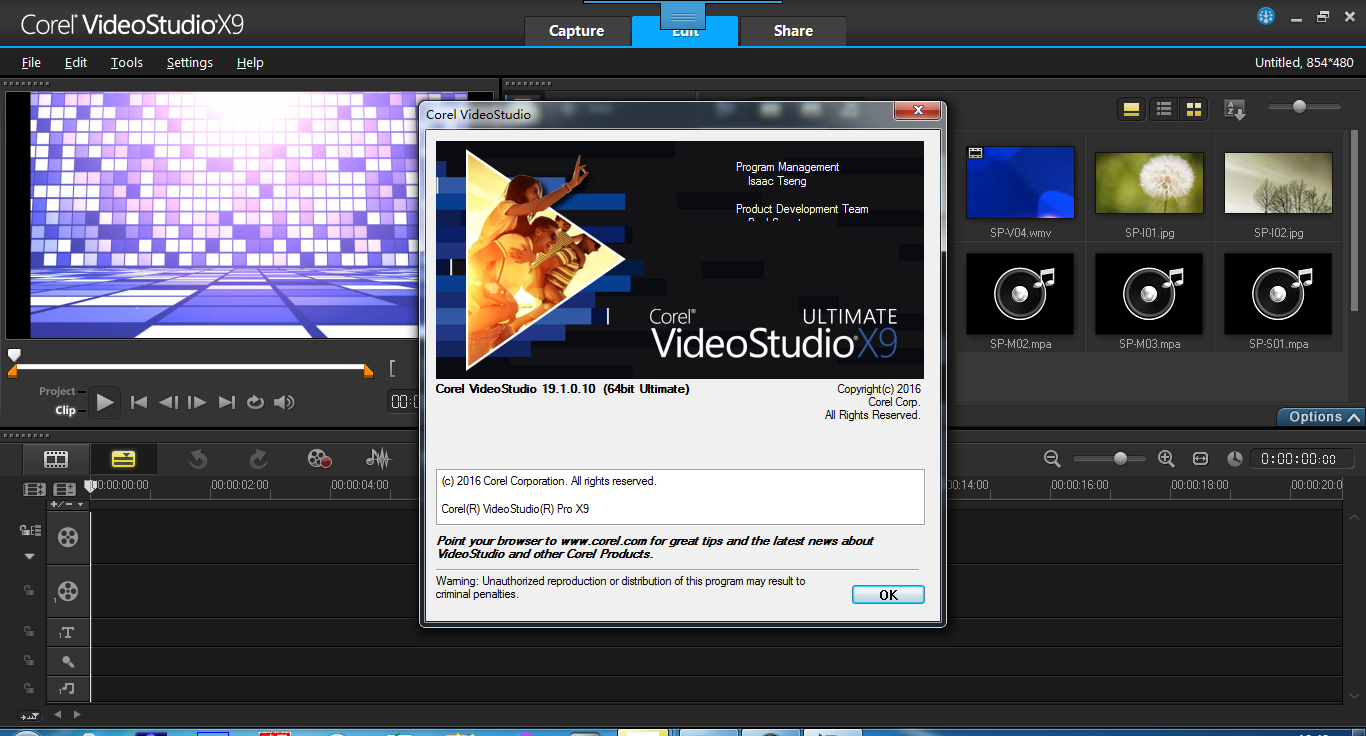Open the Settings menu
1366x736 pixels.
tap(190, 62)
